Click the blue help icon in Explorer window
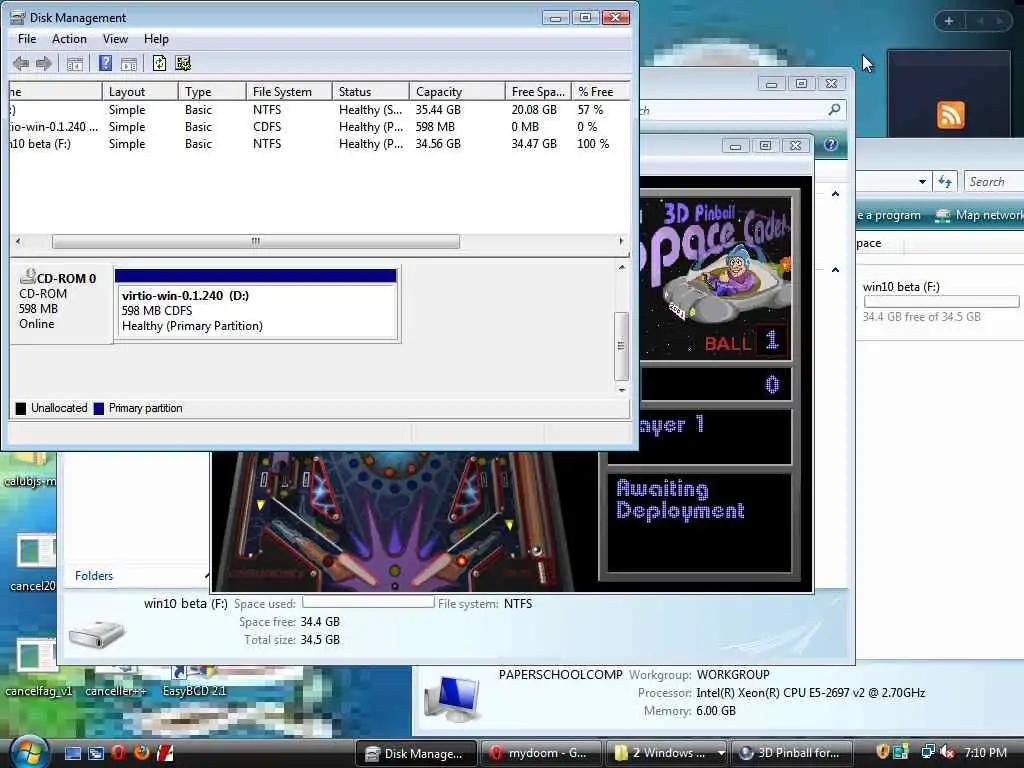Image resolution: width=1024 pixels, height=768 pixels. 831,144
